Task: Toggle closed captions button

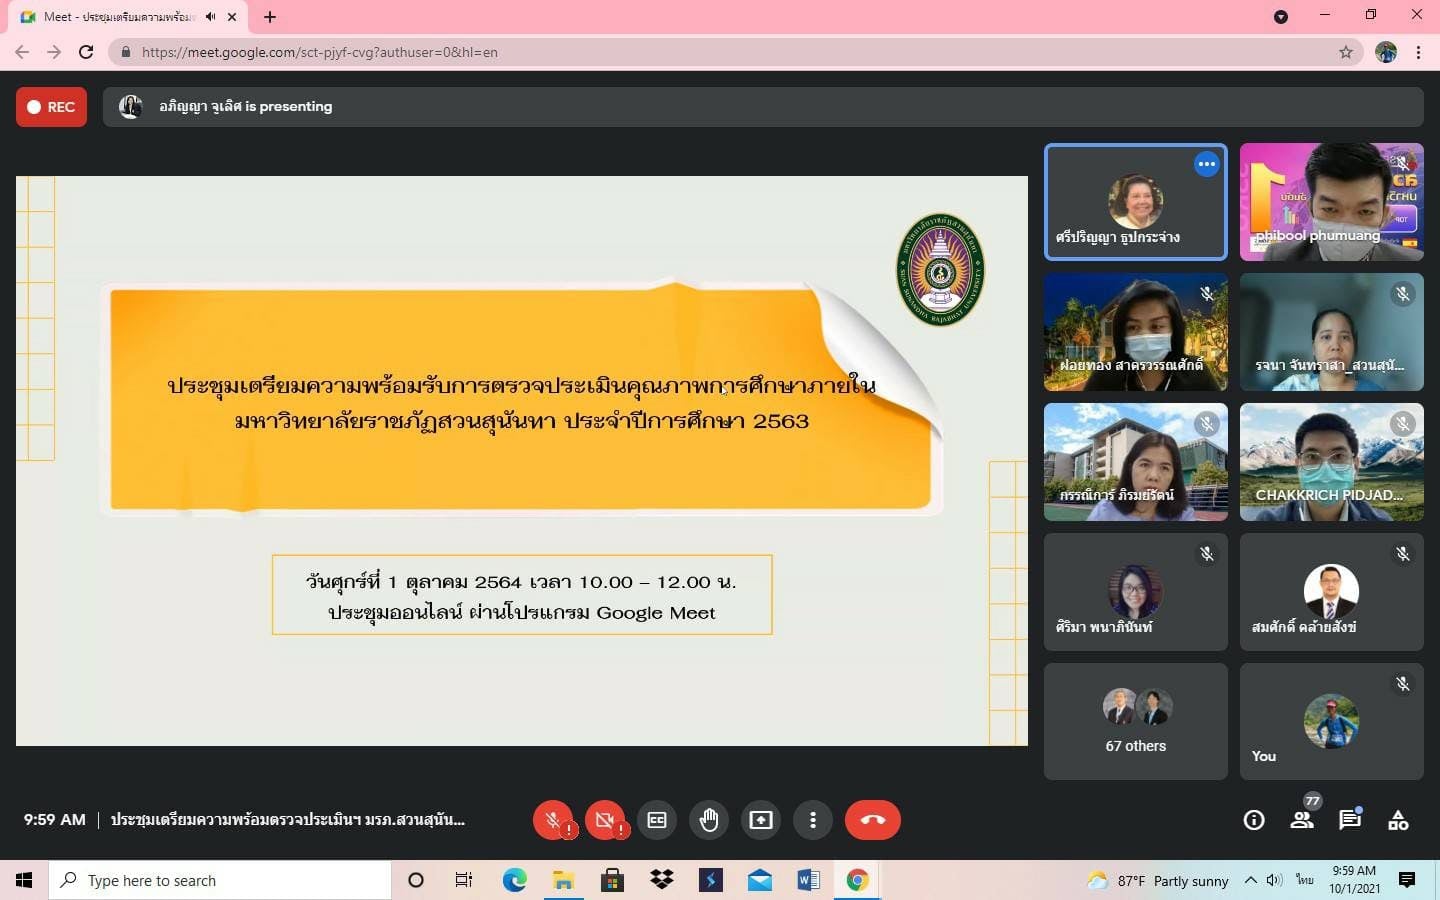Action: click(x=657, y=820)
